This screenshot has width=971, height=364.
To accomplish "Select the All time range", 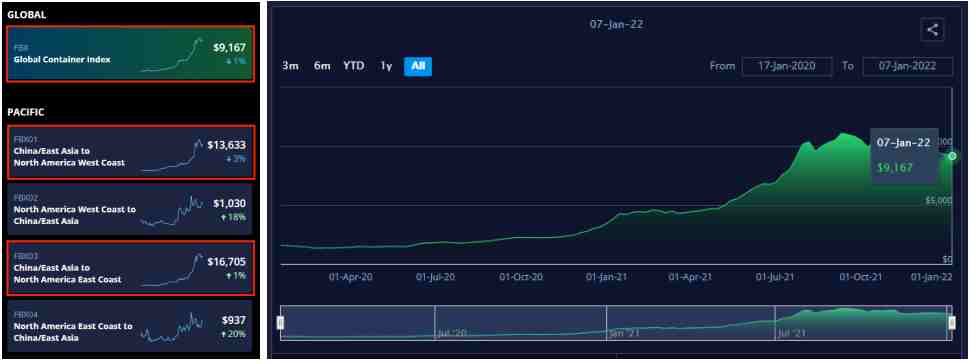I will coord(418,66).
